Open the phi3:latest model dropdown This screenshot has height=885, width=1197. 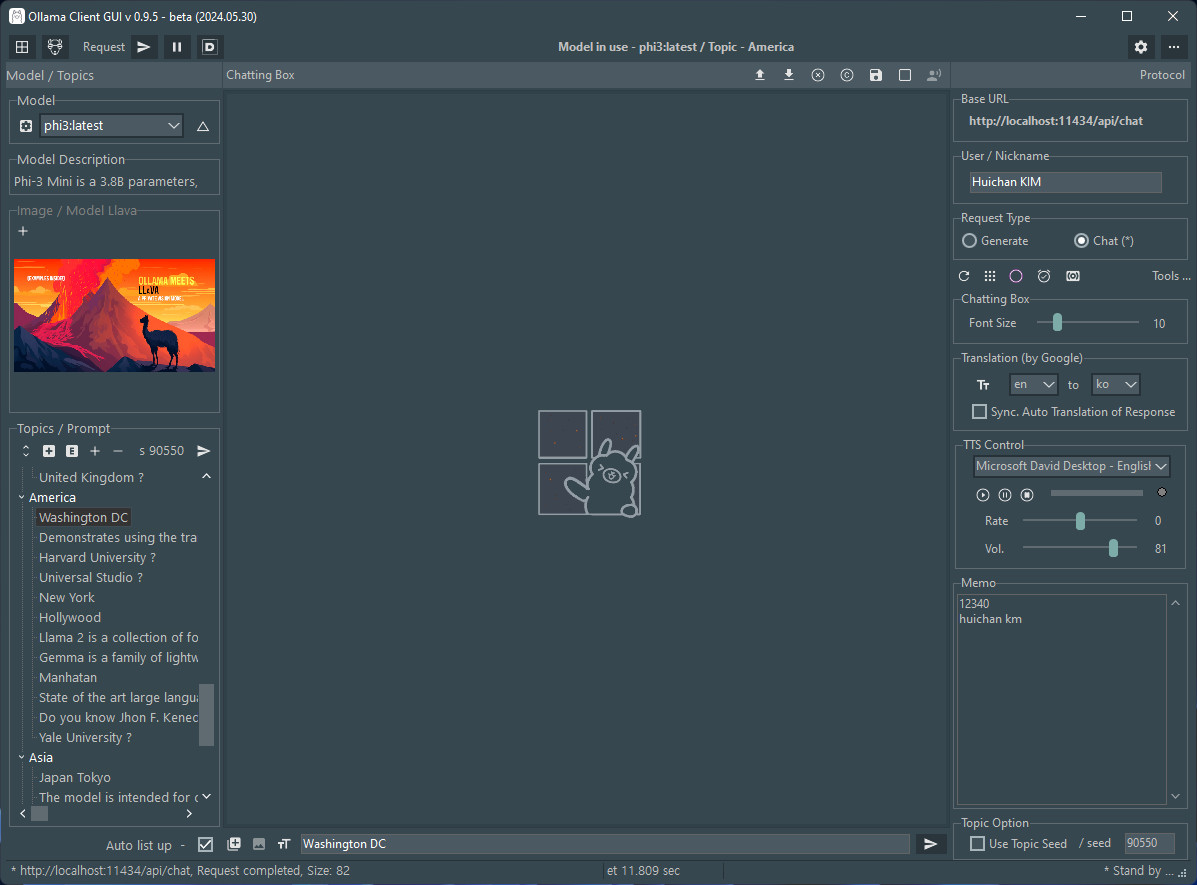(111, 126)
